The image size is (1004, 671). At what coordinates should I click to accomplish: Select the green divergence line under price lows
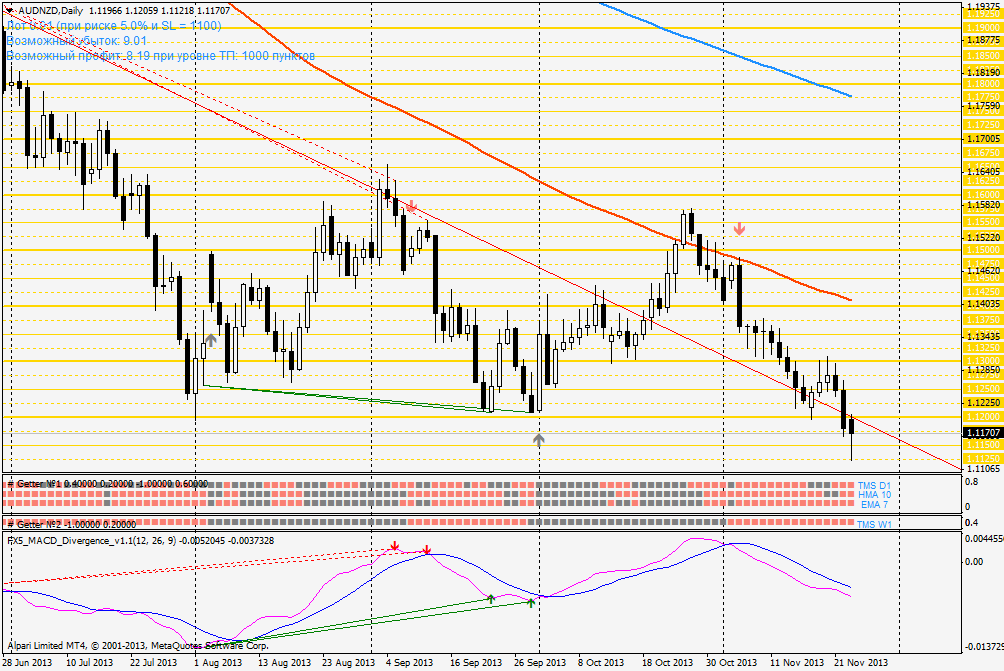point(368,399)
